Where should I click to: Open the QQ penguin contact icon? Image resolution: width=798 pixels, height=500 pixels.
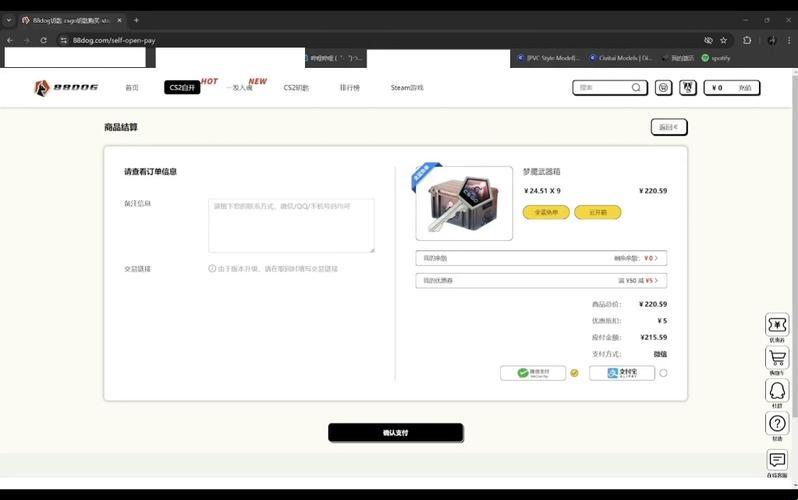point(777,391)
